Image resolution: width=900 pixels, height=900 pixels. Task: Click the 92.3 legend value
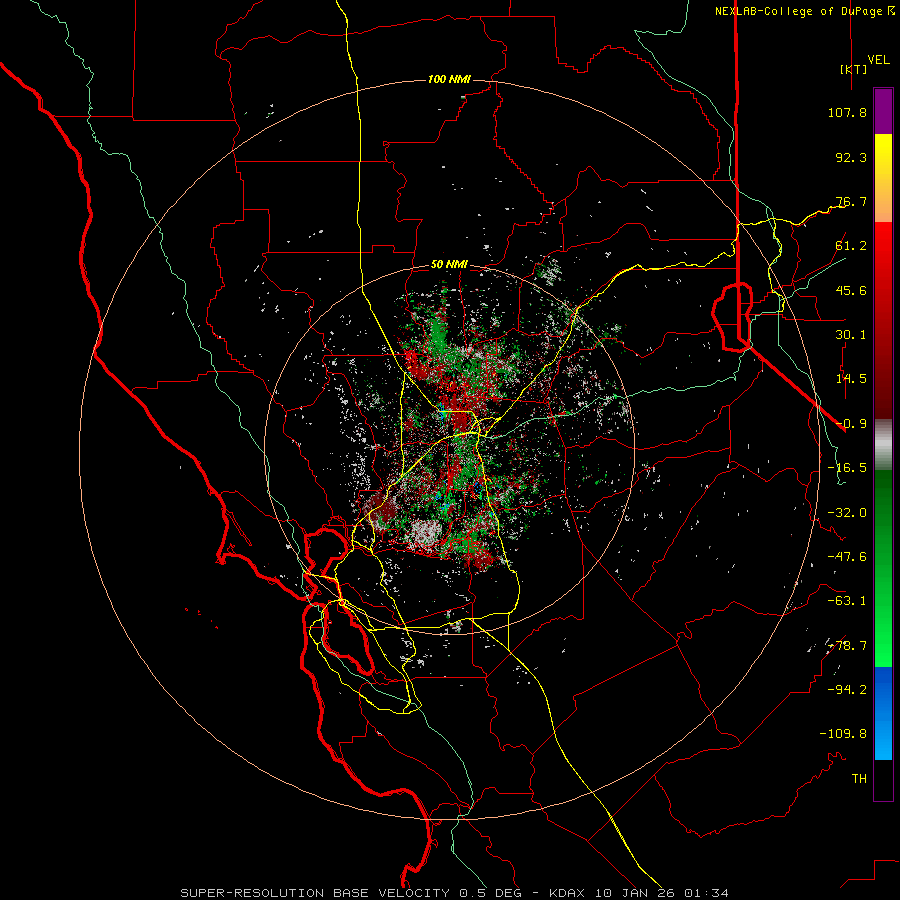click(851, 157)
